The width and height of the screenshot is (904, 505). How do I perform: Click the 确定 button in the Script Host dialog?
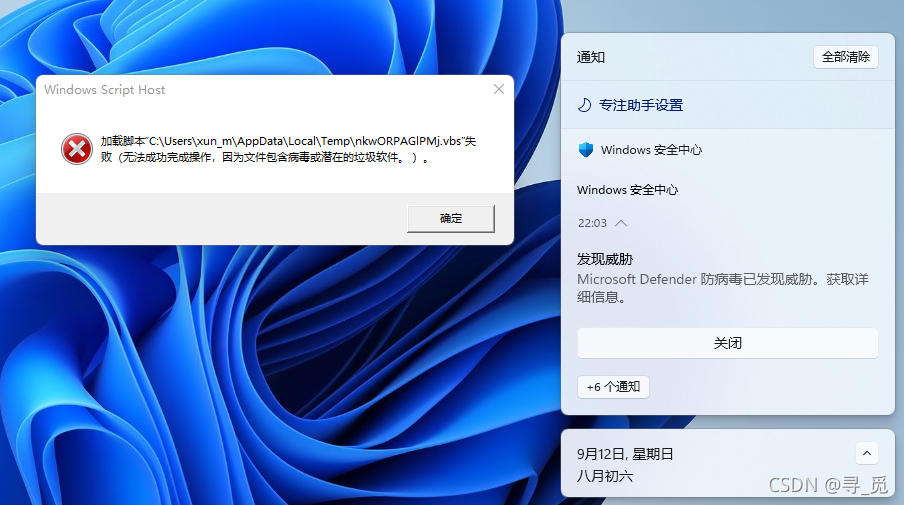click(x=451, y=218)
